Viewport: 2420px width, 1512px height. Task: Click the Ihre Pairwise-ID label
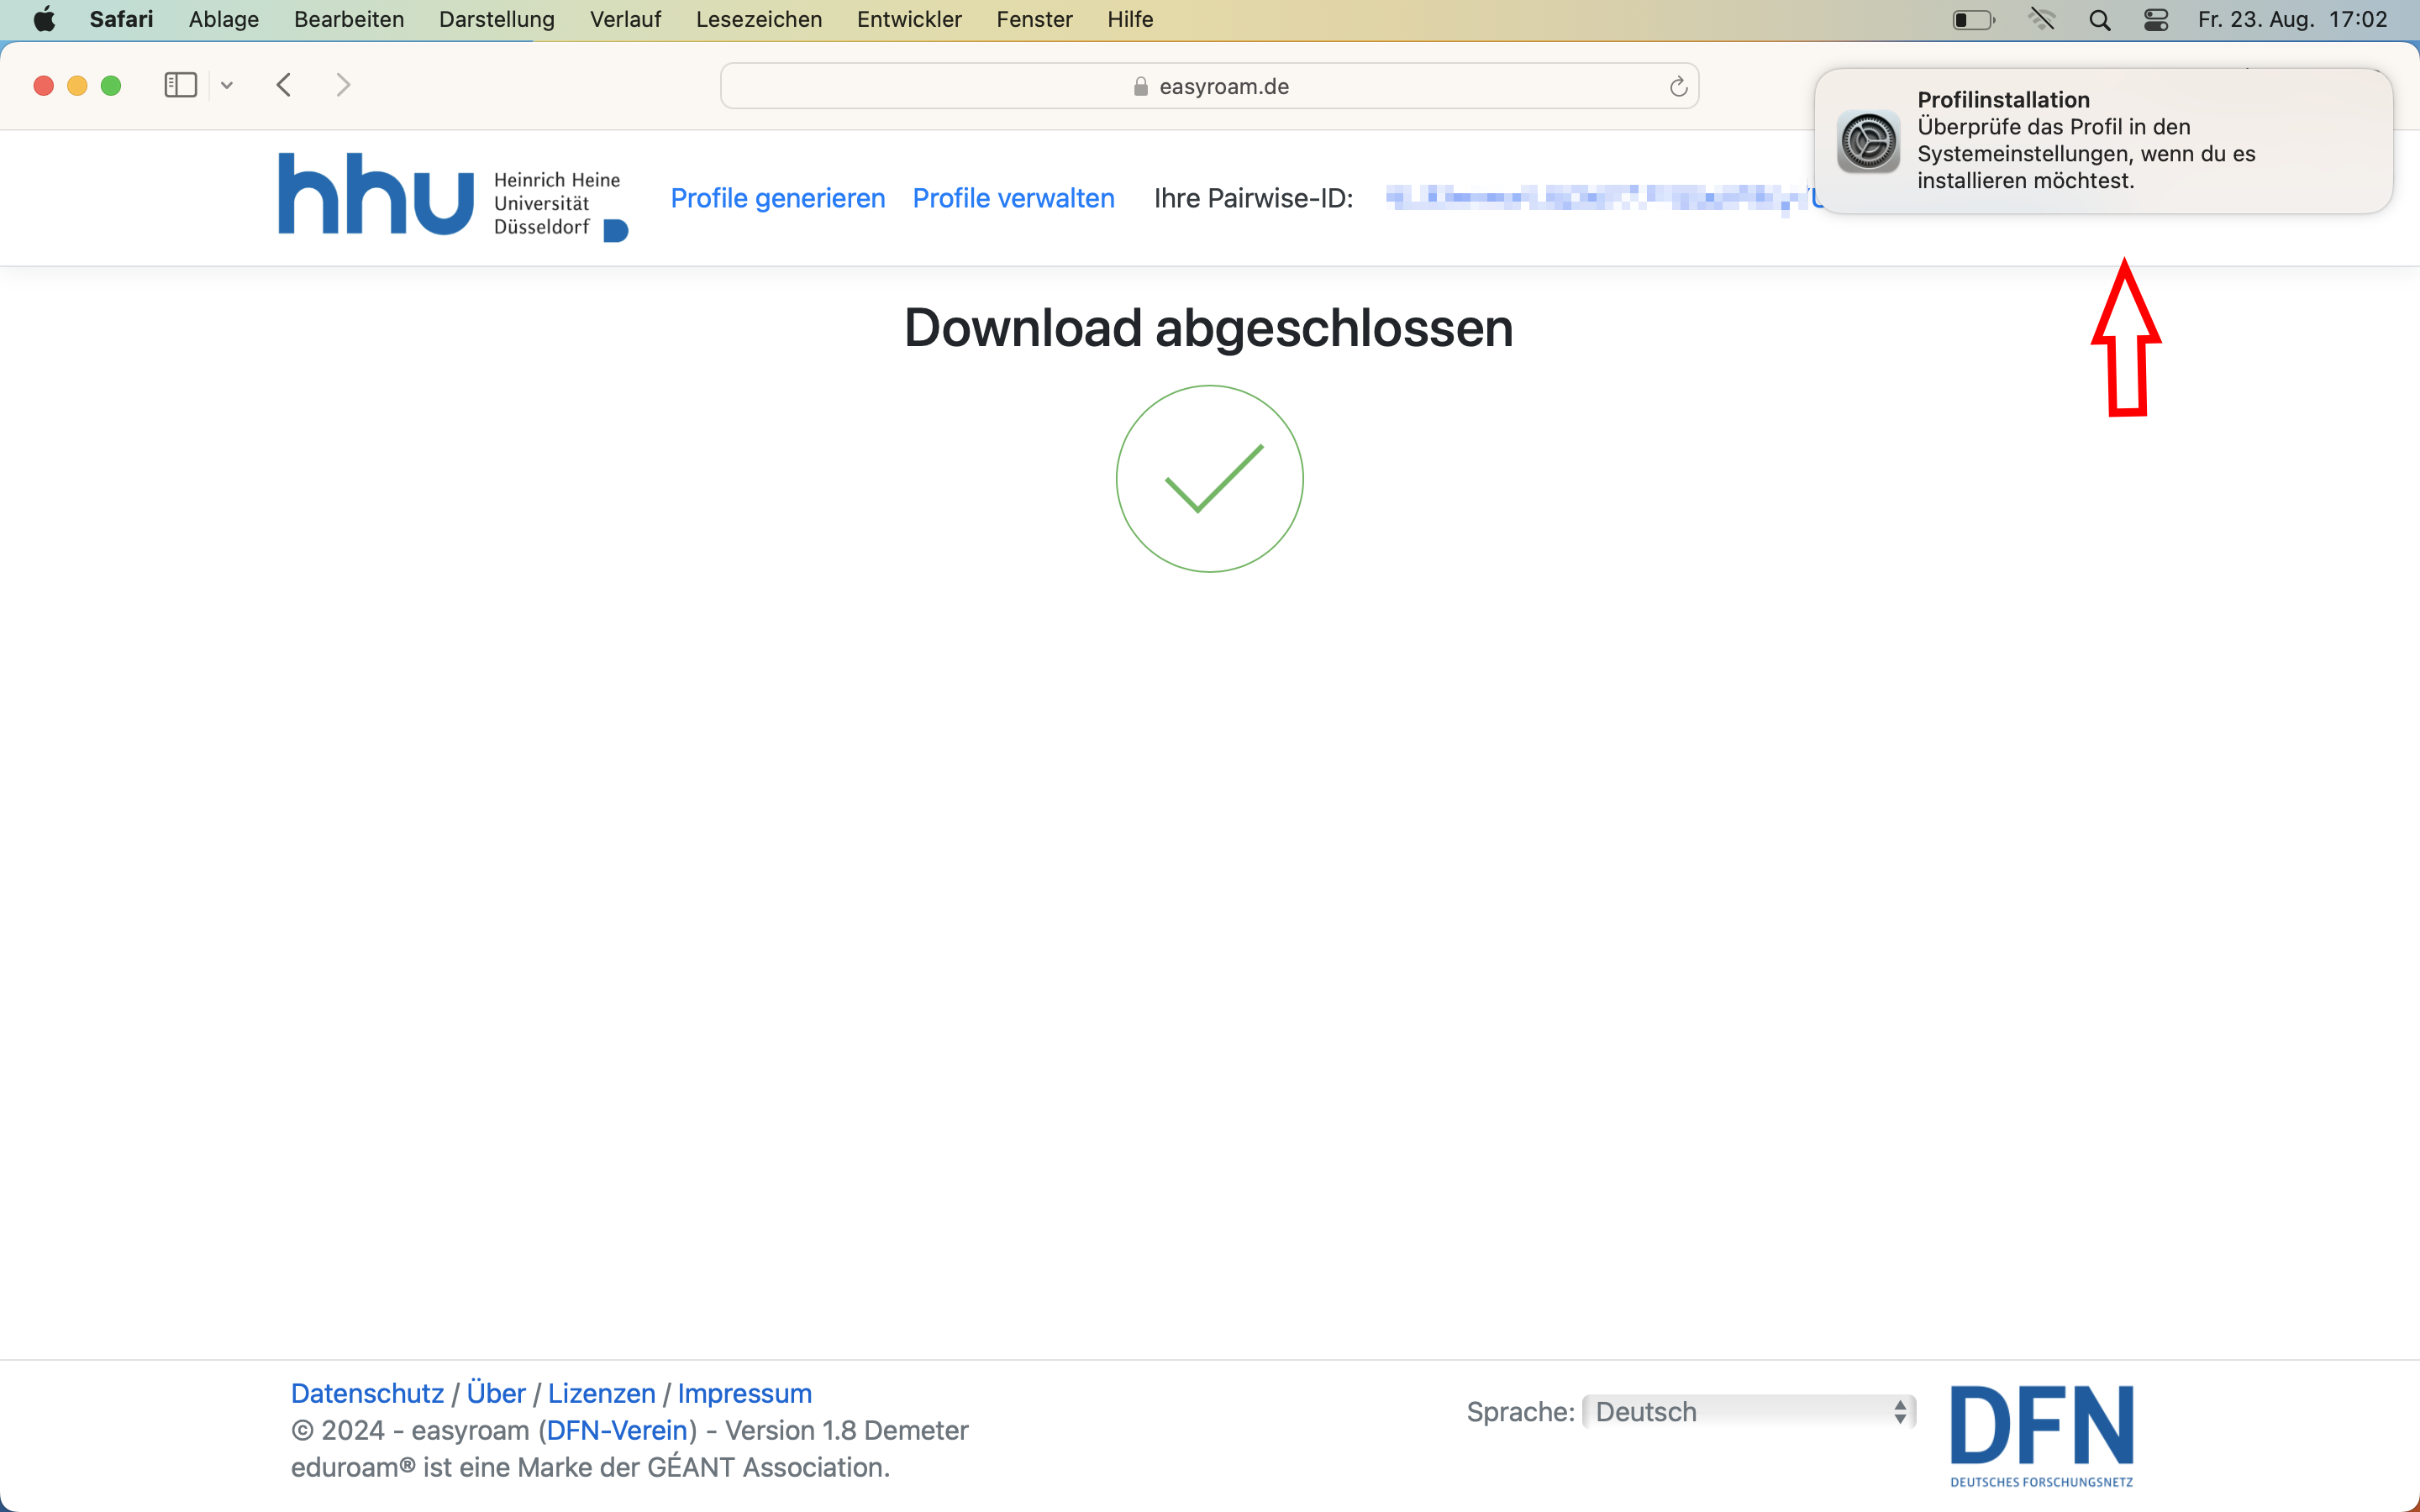click(x=1253, y=198)
